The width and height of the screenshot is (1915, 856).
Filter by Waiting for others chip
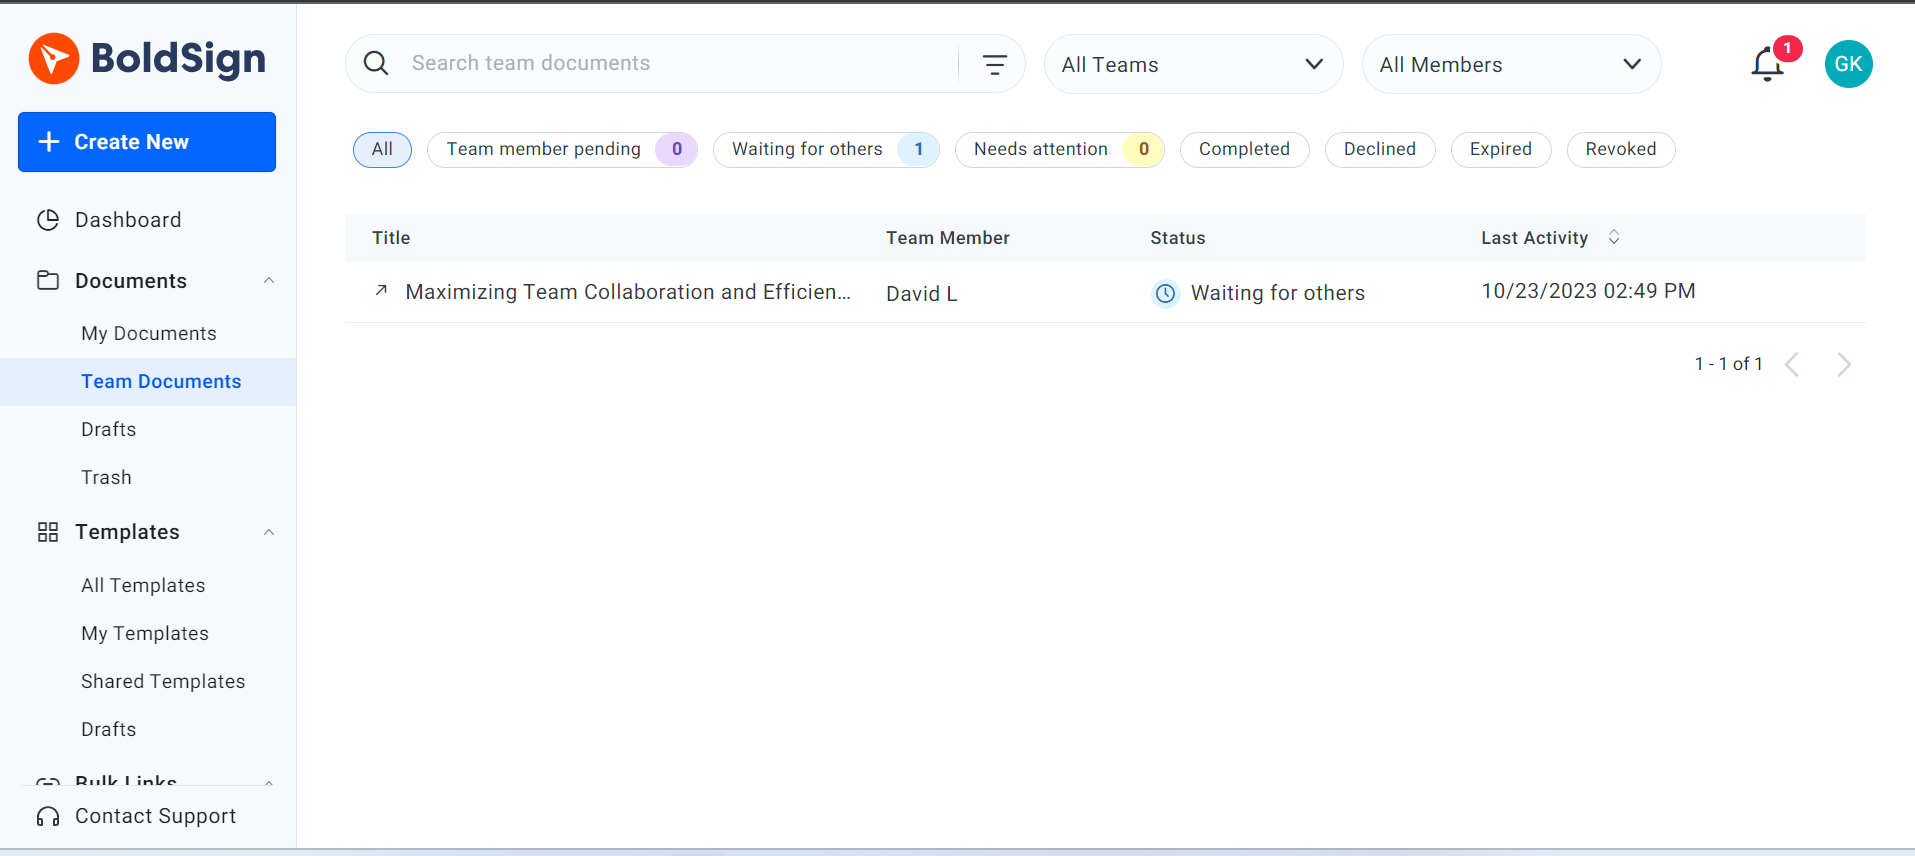pyautogui.click(x=826, y=149)
